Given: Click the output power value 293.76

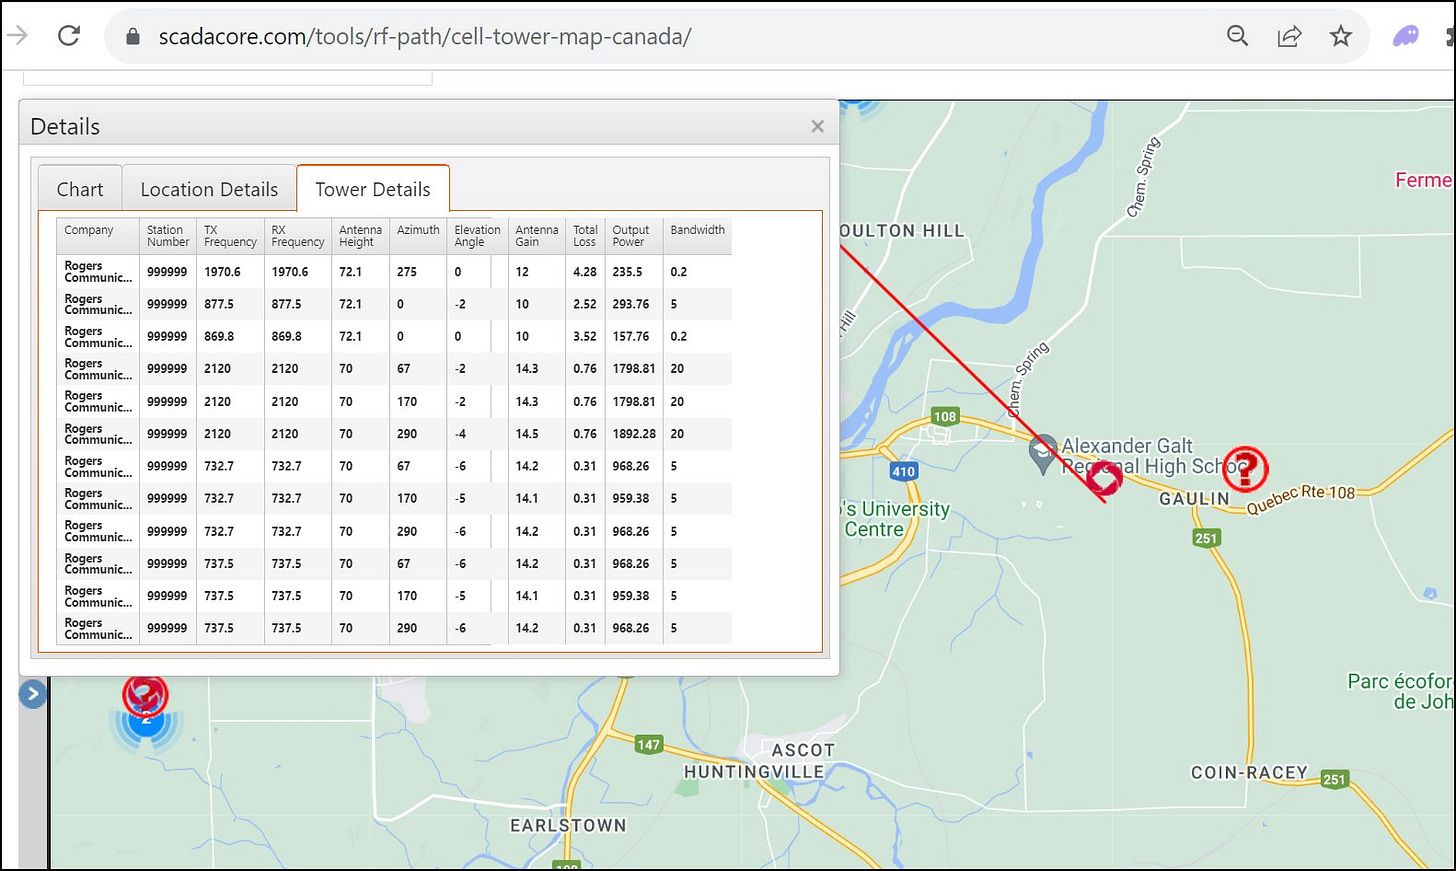Looking at the screenshot, I should click(633, 304).
